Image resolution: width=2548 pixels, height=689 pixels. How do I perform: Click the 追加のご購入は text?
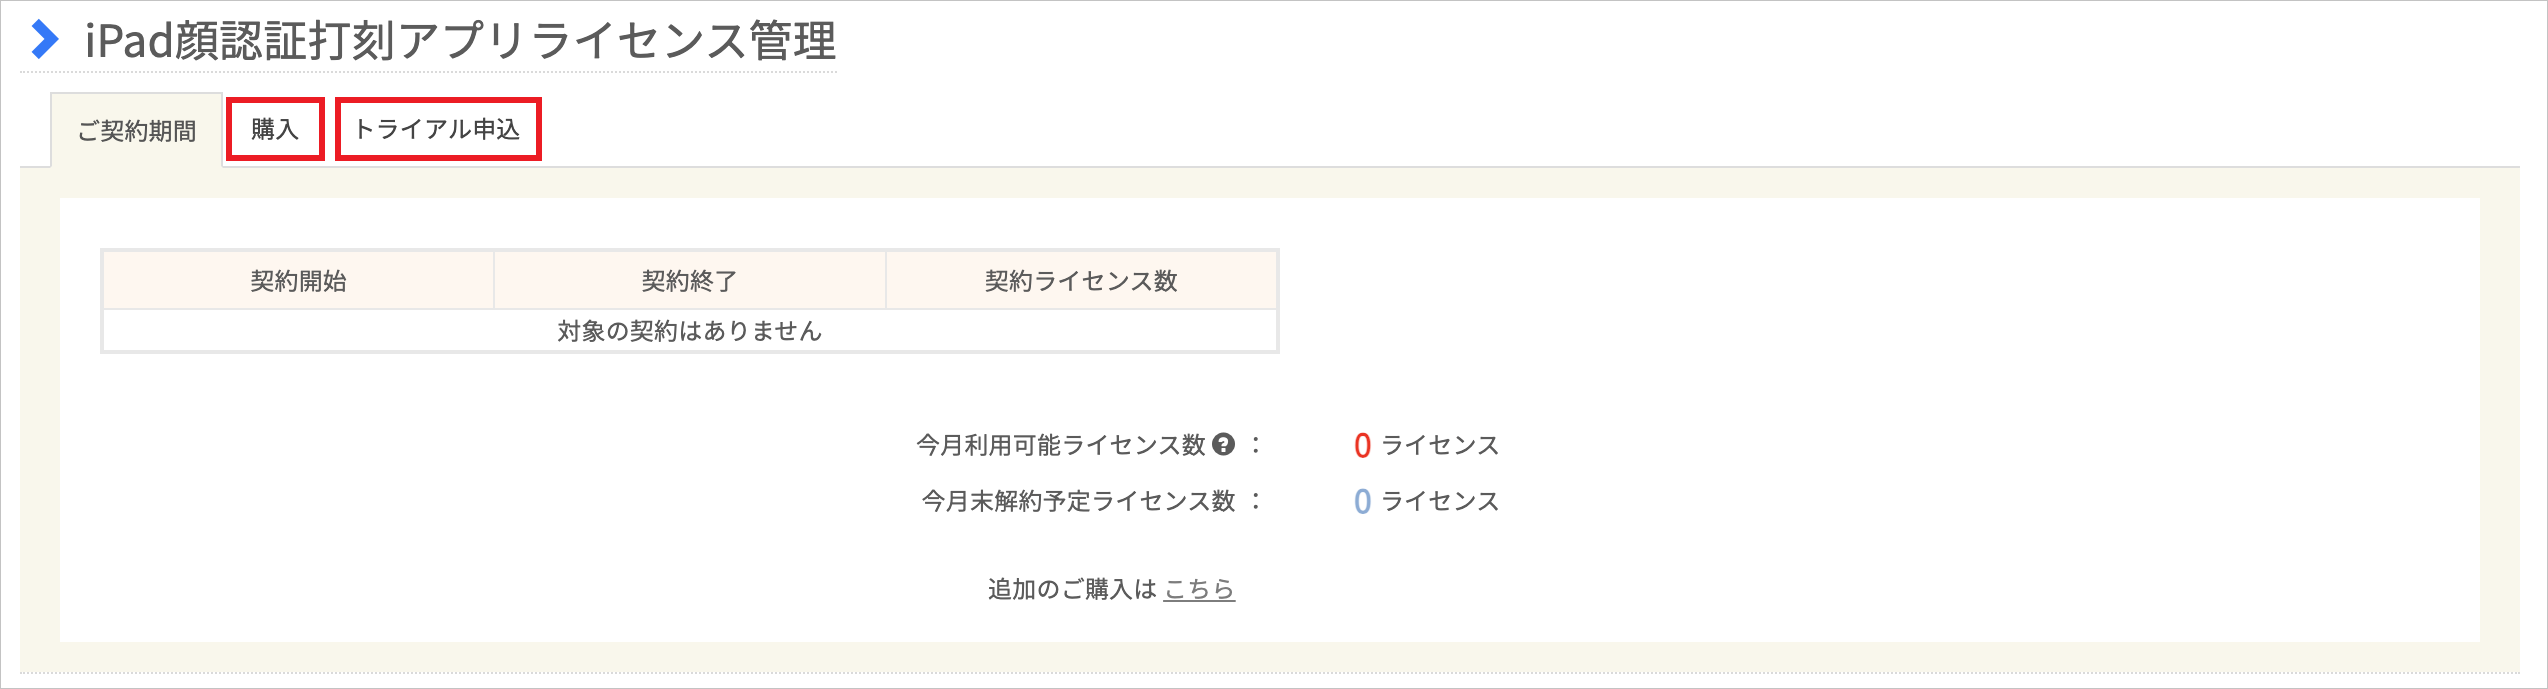[x=1071, y=589]
